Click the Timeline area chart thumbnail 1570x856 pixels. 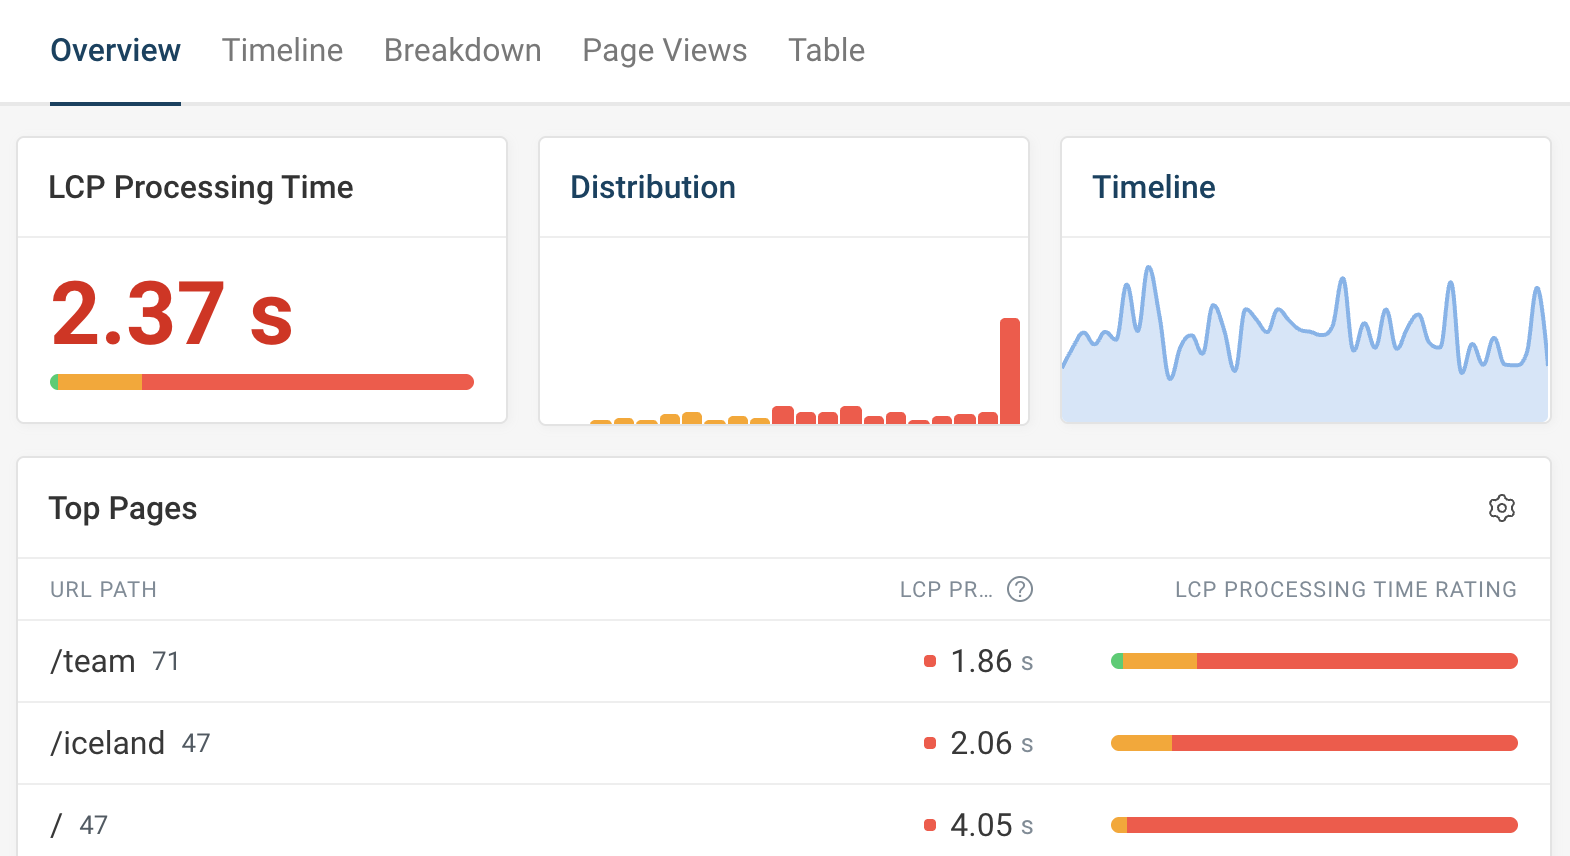(x=1305, y=343)
